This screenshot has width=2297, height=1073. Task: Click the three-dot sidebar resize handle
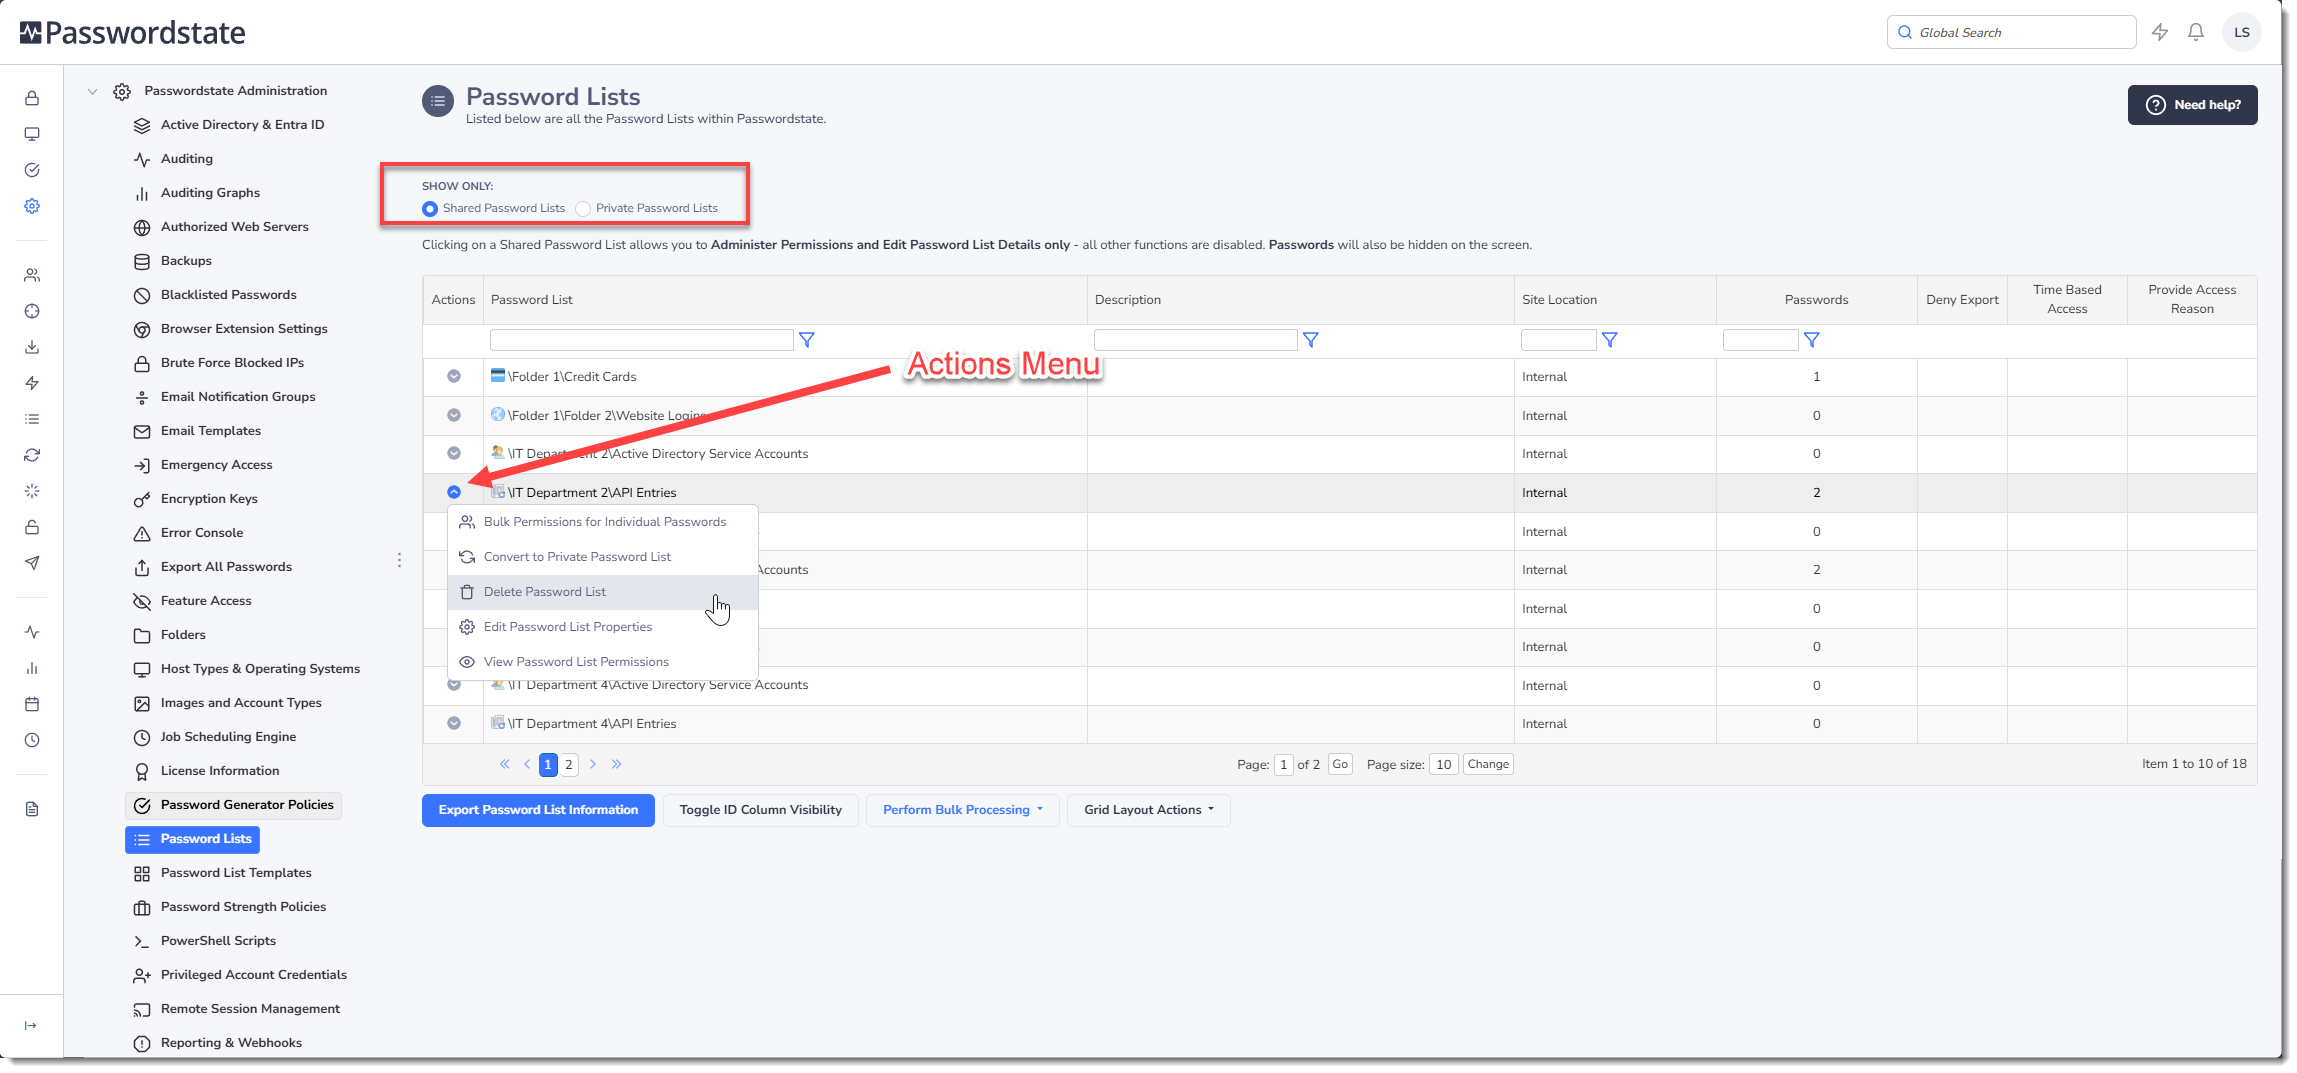(x=399, y=560)
